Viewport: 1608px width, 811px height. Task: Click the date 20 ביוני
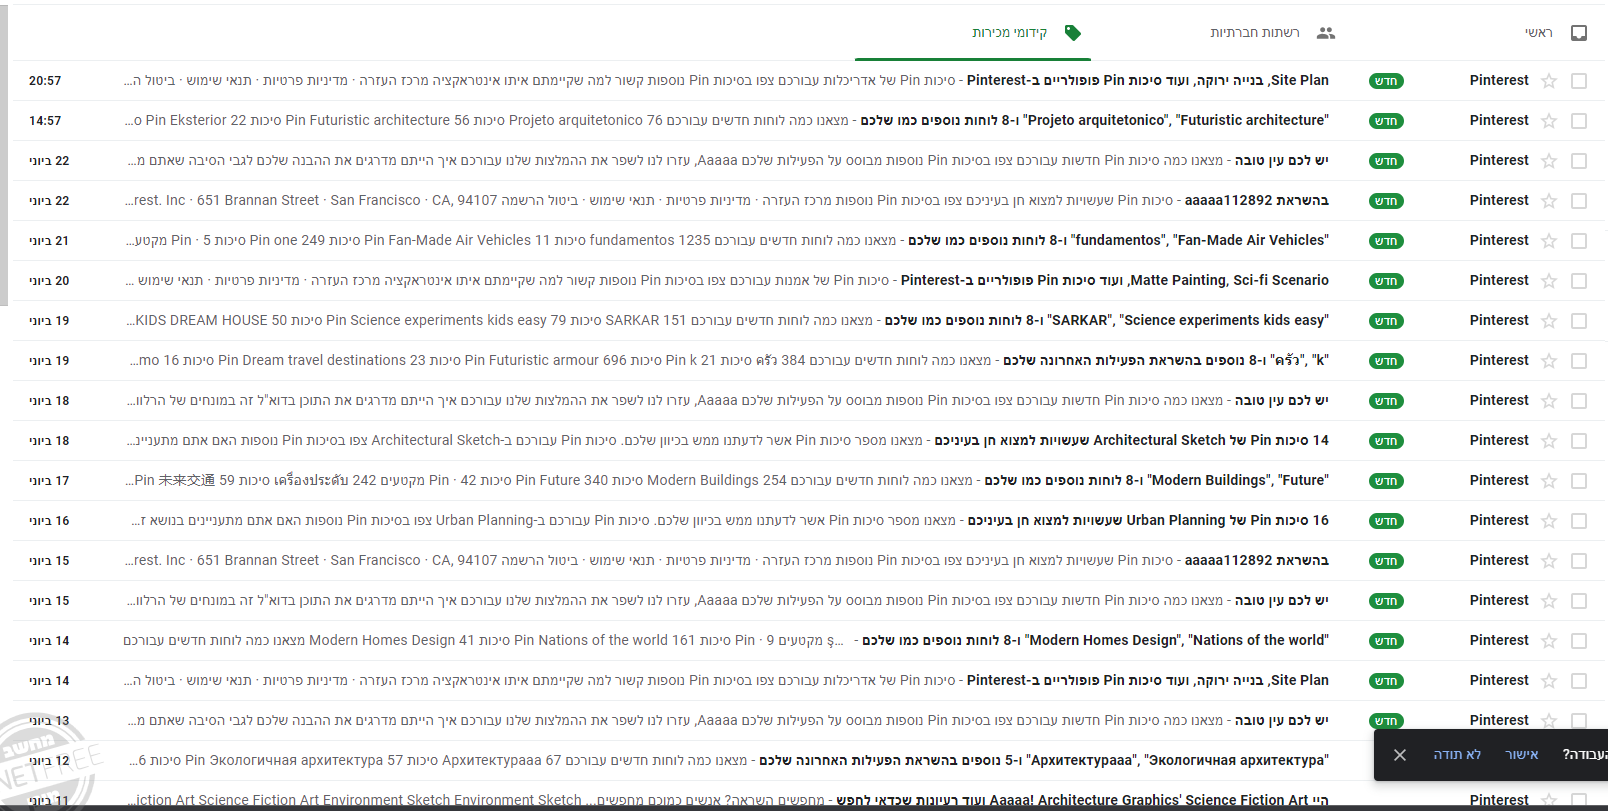49,281
